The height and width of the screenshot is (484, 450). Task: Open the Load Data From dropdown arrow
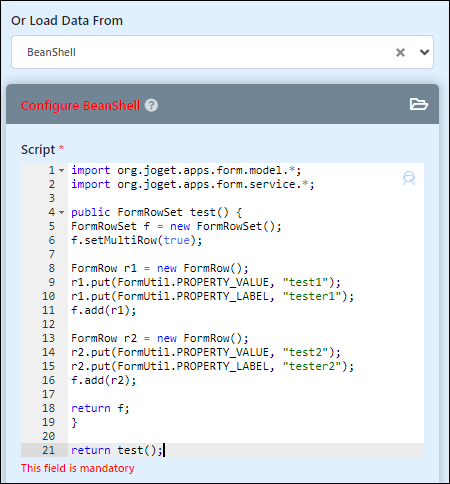(424, 52)
